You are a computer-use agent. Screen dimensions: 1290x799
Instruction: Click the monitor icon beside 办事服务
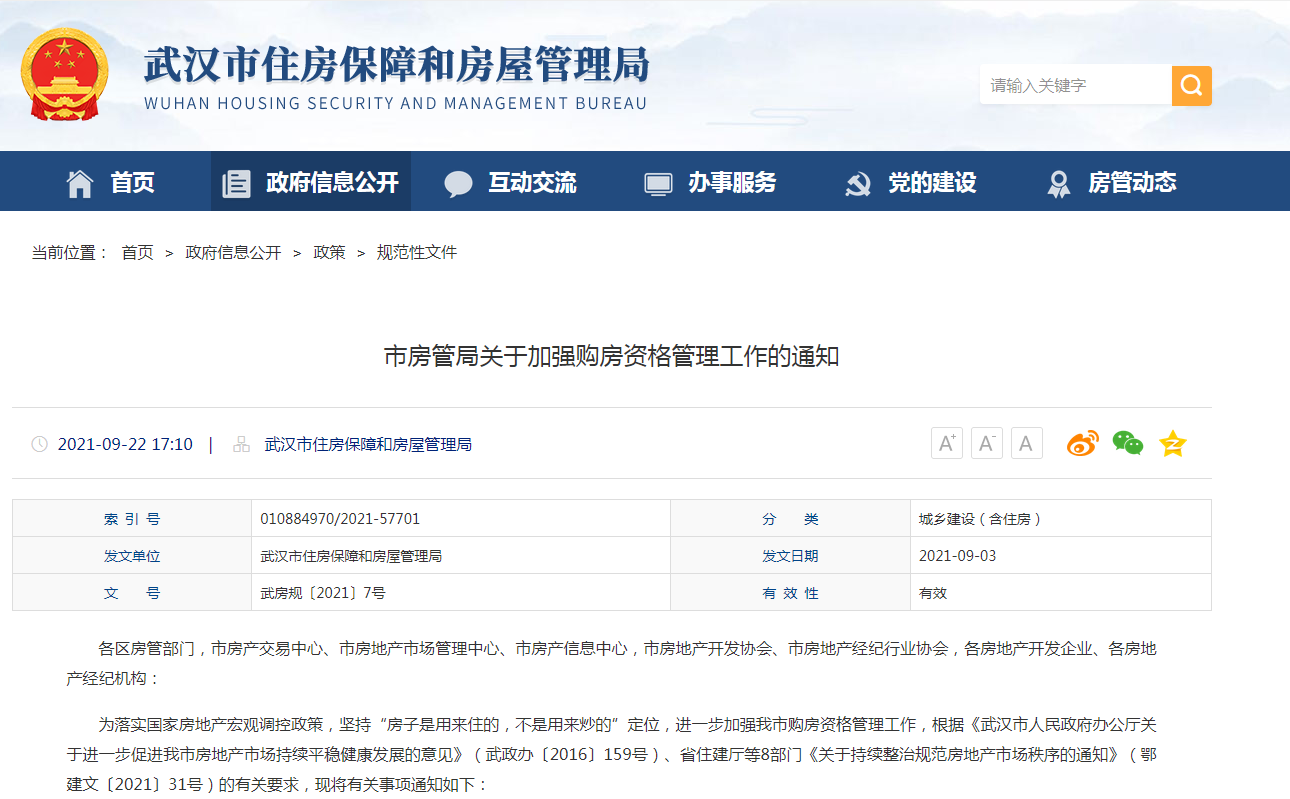pos(657,181)
